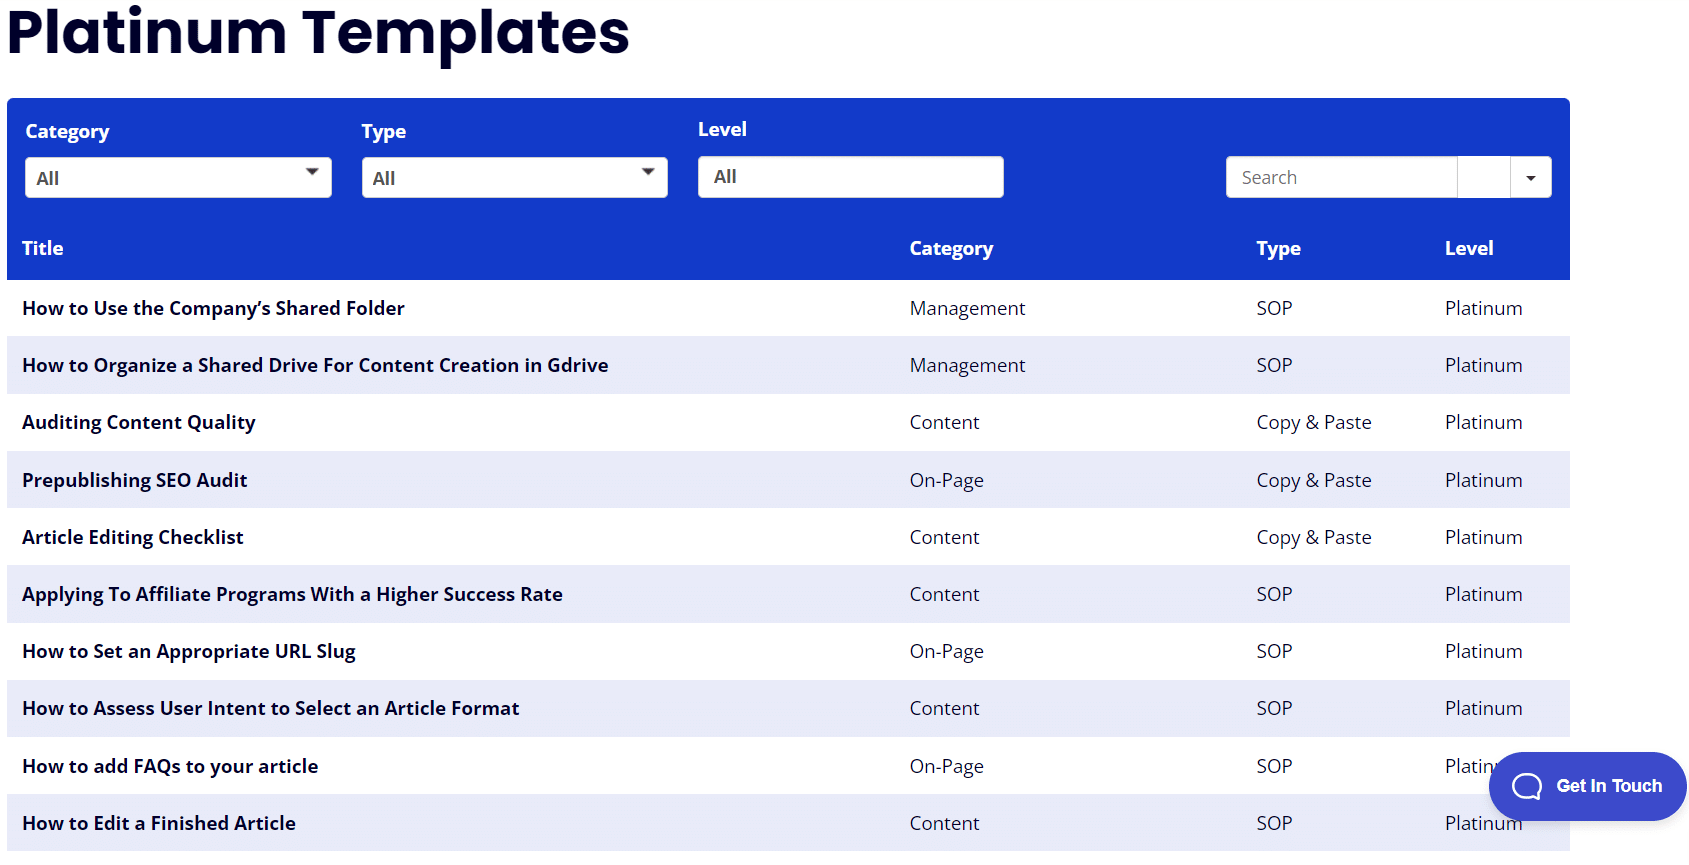Sort by the Category column header
The height and width of the screenshot is (865, 1689).
[x=951, y=248]
